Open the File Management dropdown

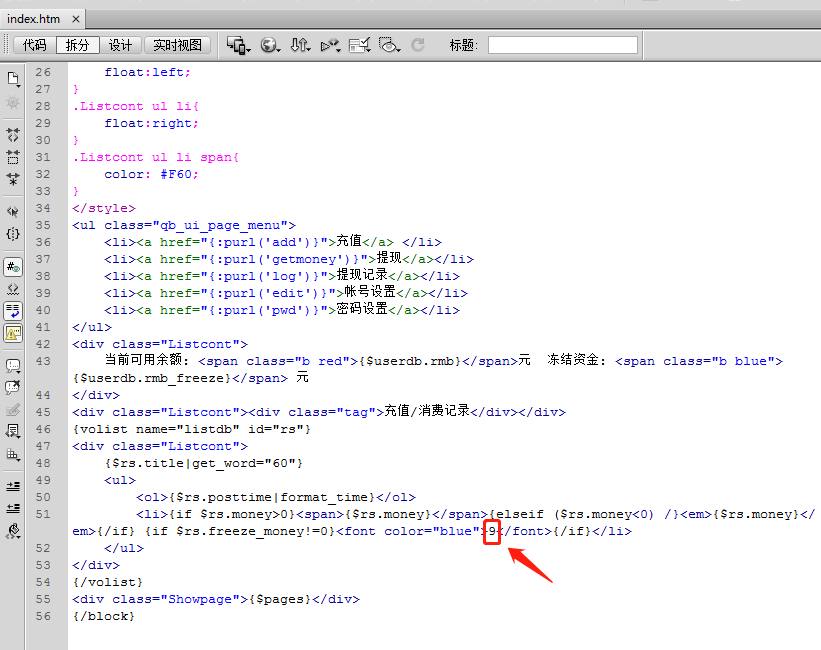click(300, 45)
